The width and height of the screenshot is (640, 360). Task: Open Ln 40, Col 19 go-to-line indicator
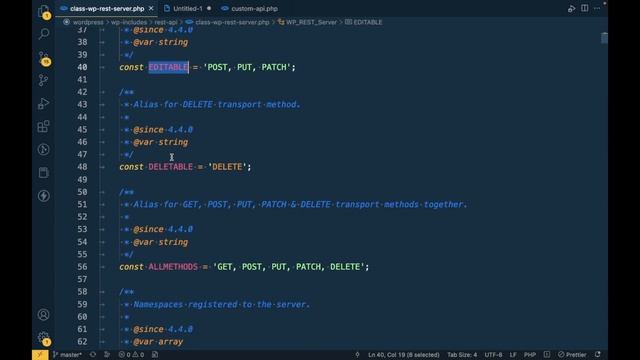tap(404, 355)
